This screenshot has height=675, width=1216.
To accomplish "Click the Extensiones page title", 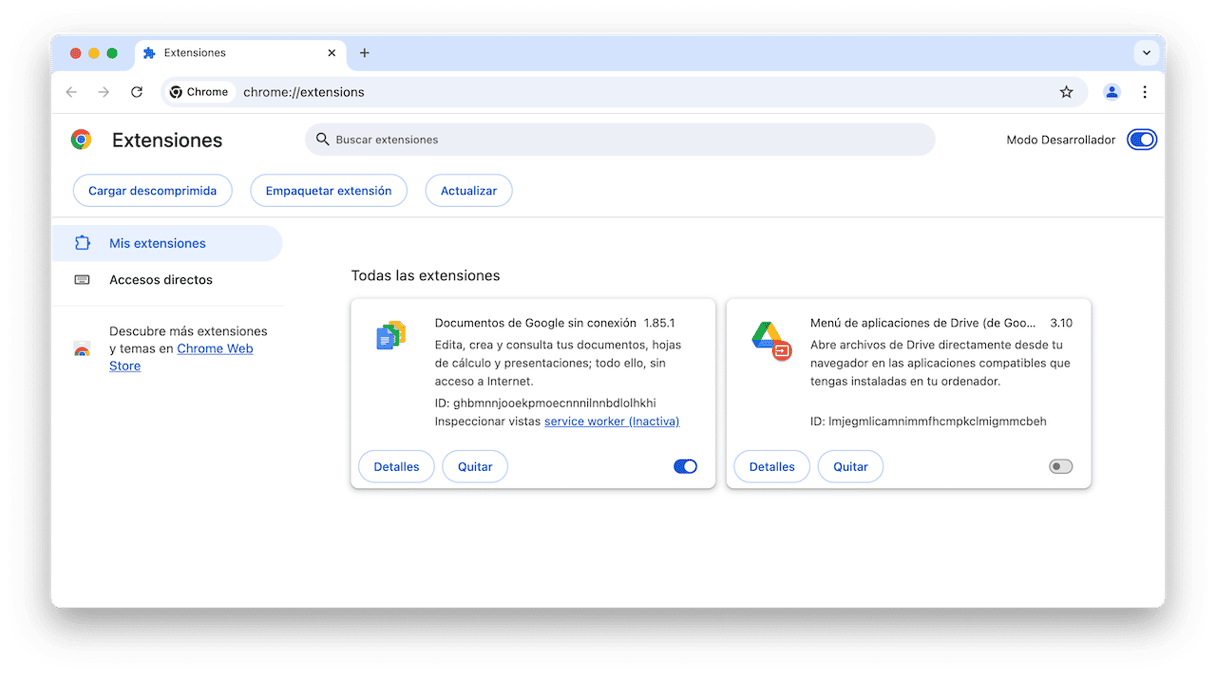I will point(167,140).
